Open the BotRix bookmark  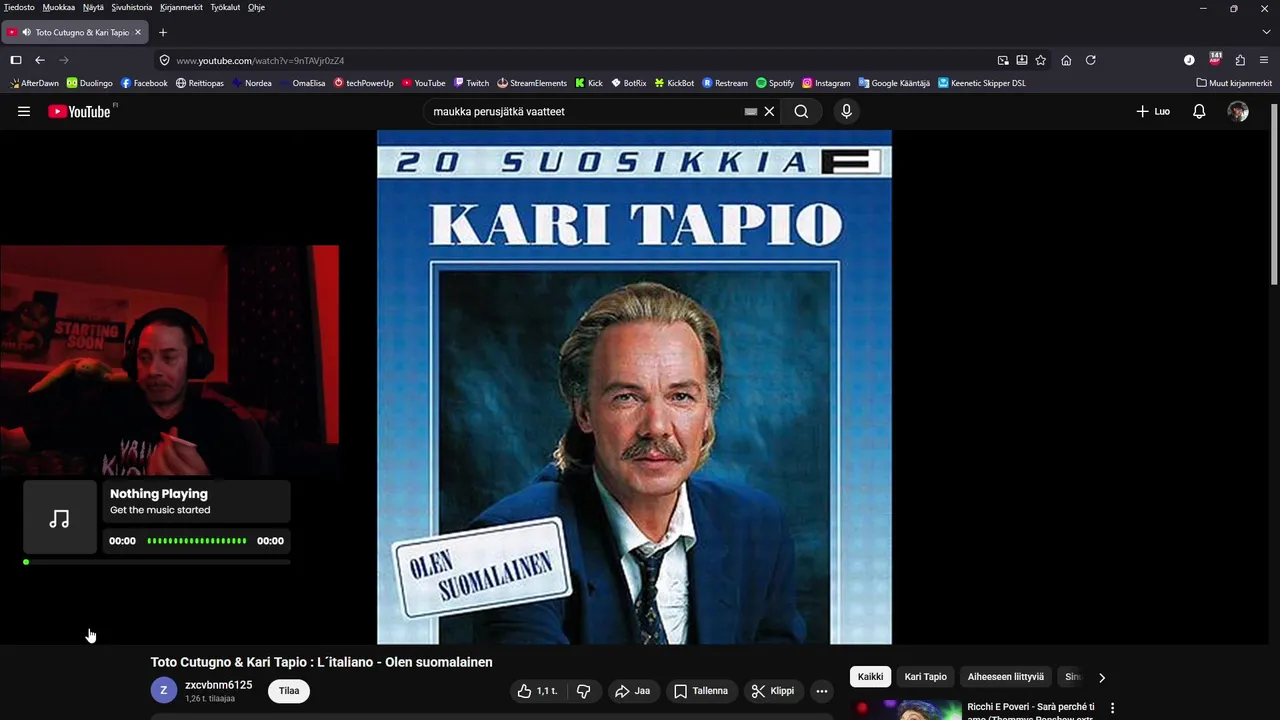629,83
